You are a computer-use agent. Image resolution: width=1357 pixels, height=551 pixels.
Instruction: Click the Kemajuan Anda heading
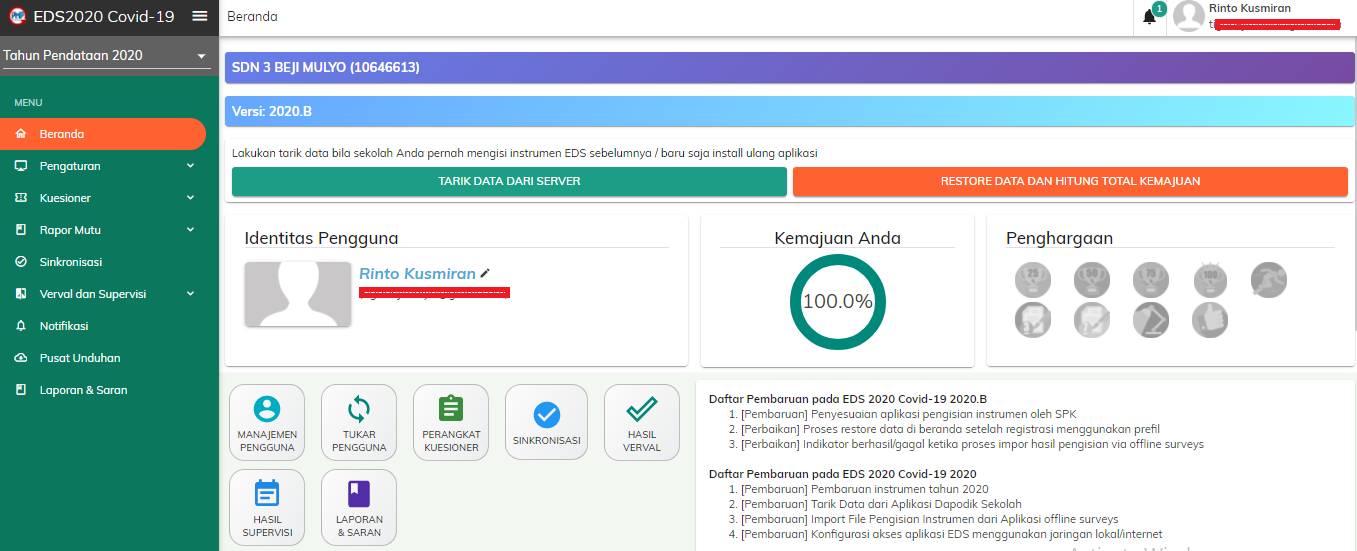837,238
